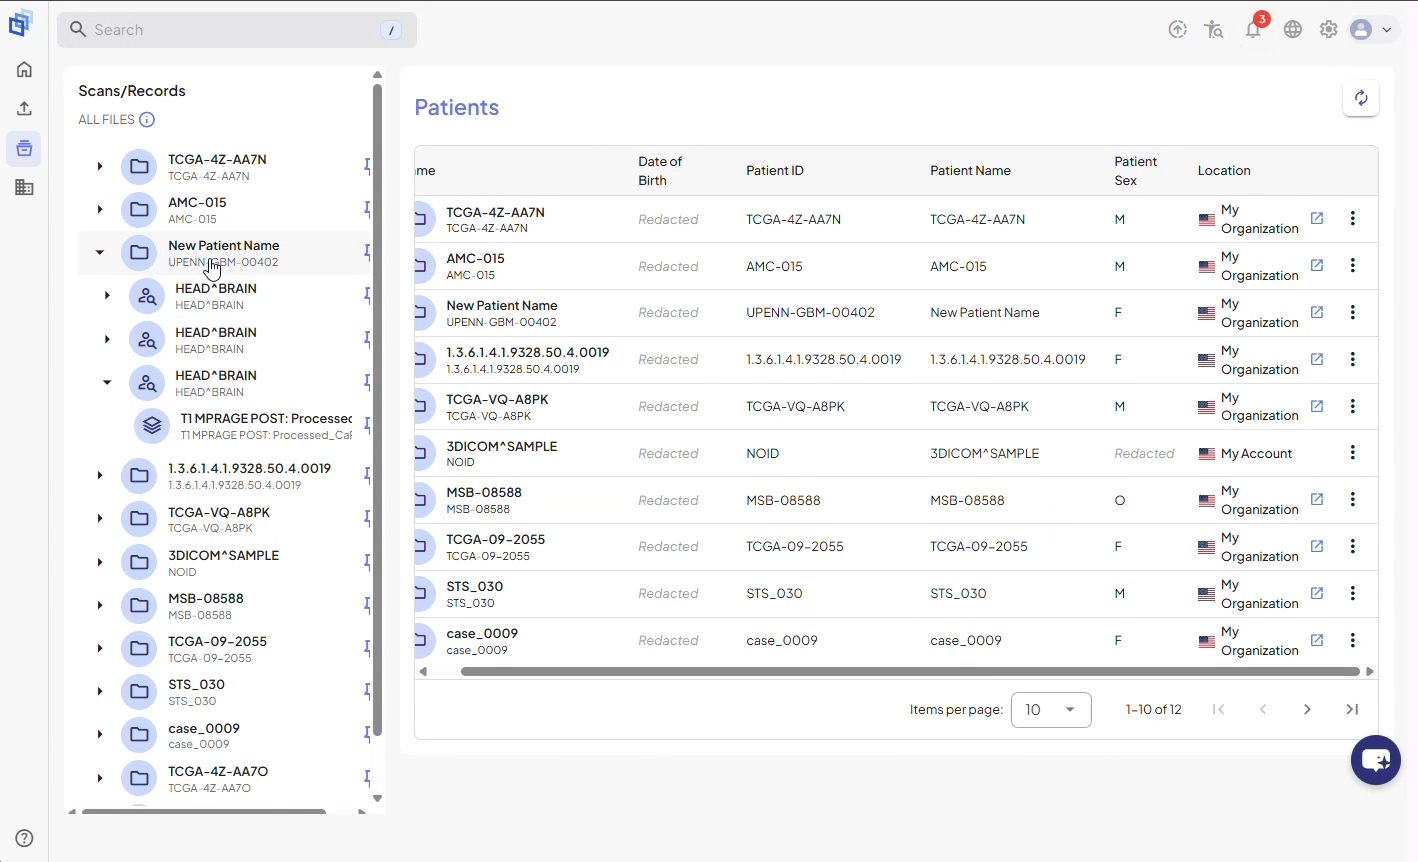Open user account avatar menu
The height and width of the screenshot is (862, 1418).
(1371, 30)
